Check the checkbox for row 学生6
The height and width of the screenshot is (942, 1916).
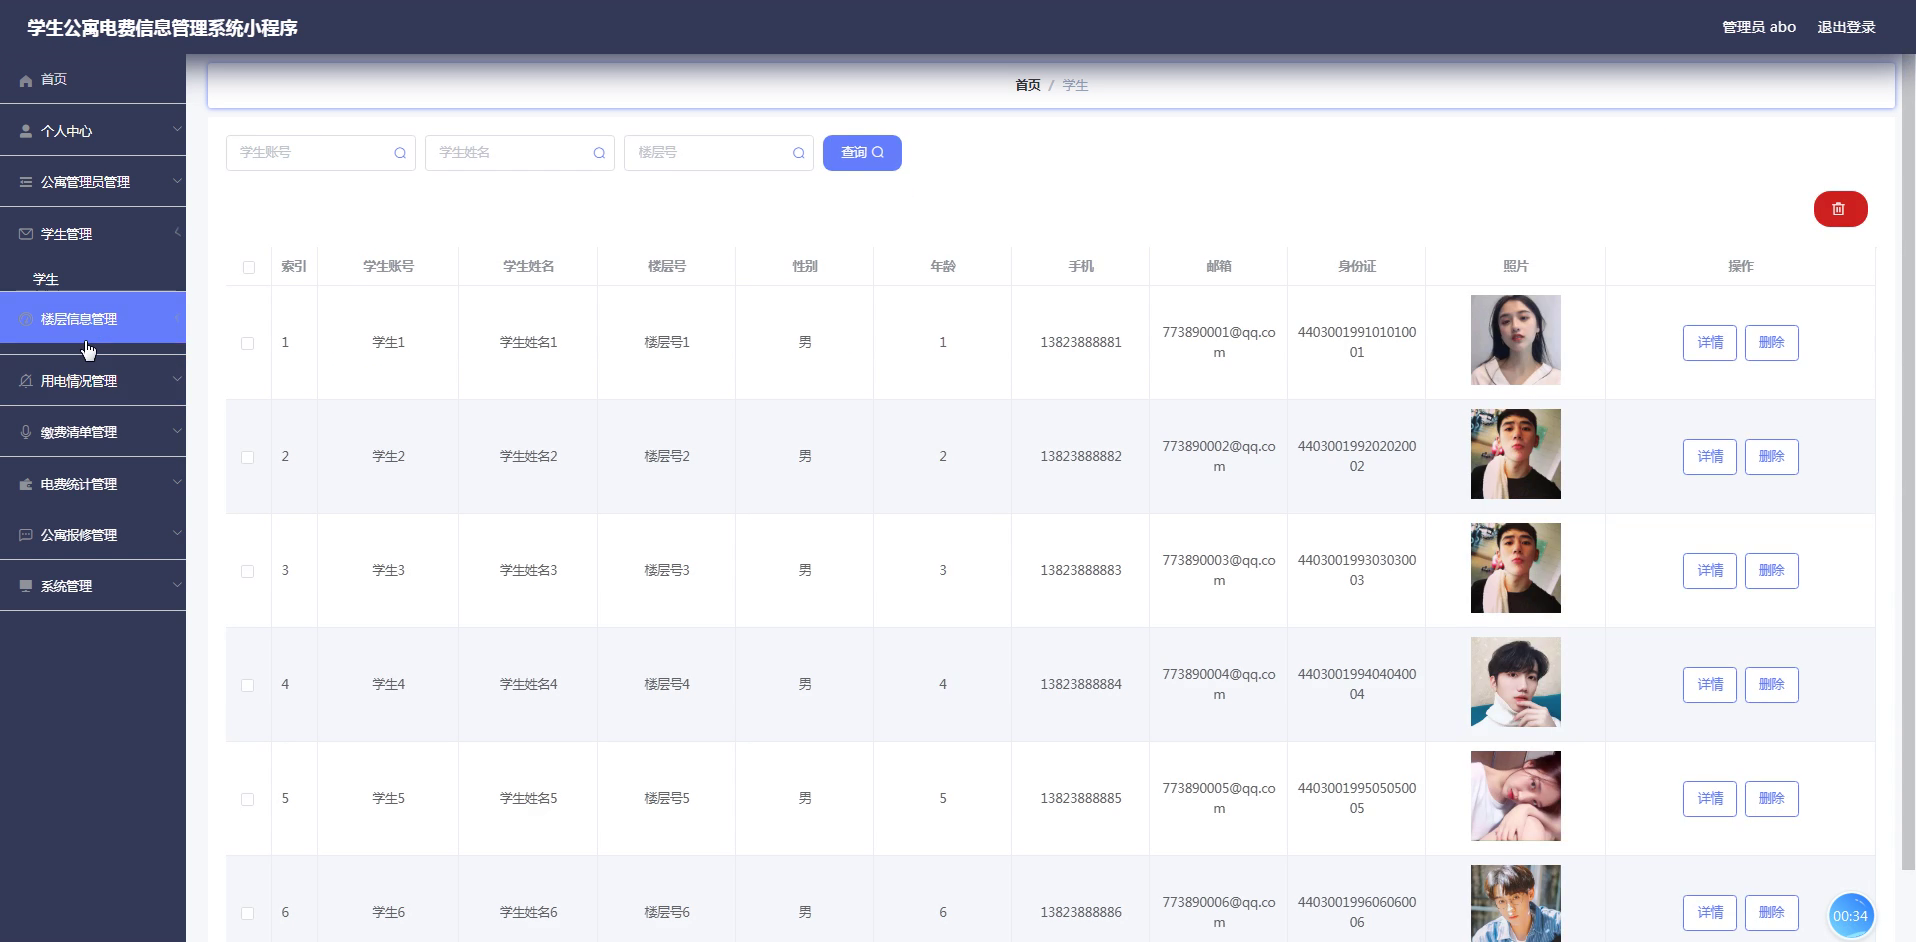pos(247,913)
